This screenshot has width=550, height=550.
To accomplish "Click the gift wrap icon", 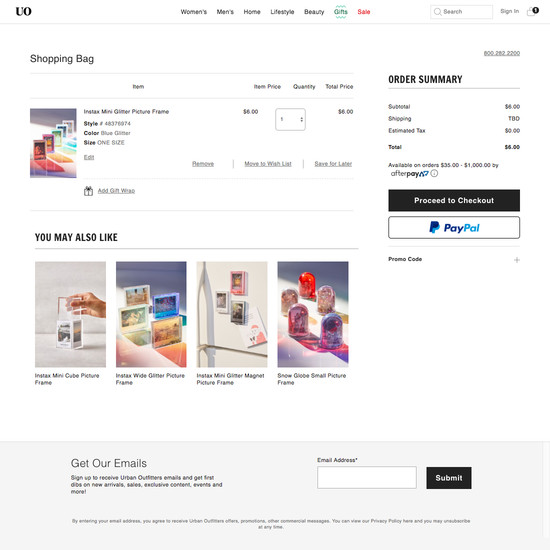I will pos(88,191).
